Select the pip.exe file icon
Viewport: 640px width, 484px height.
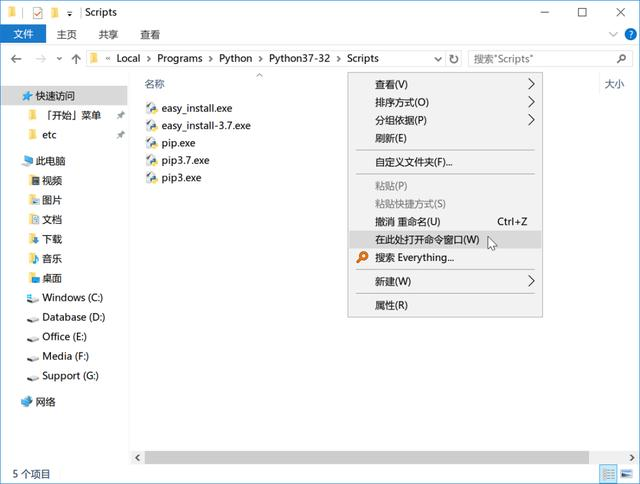point(151,143)
